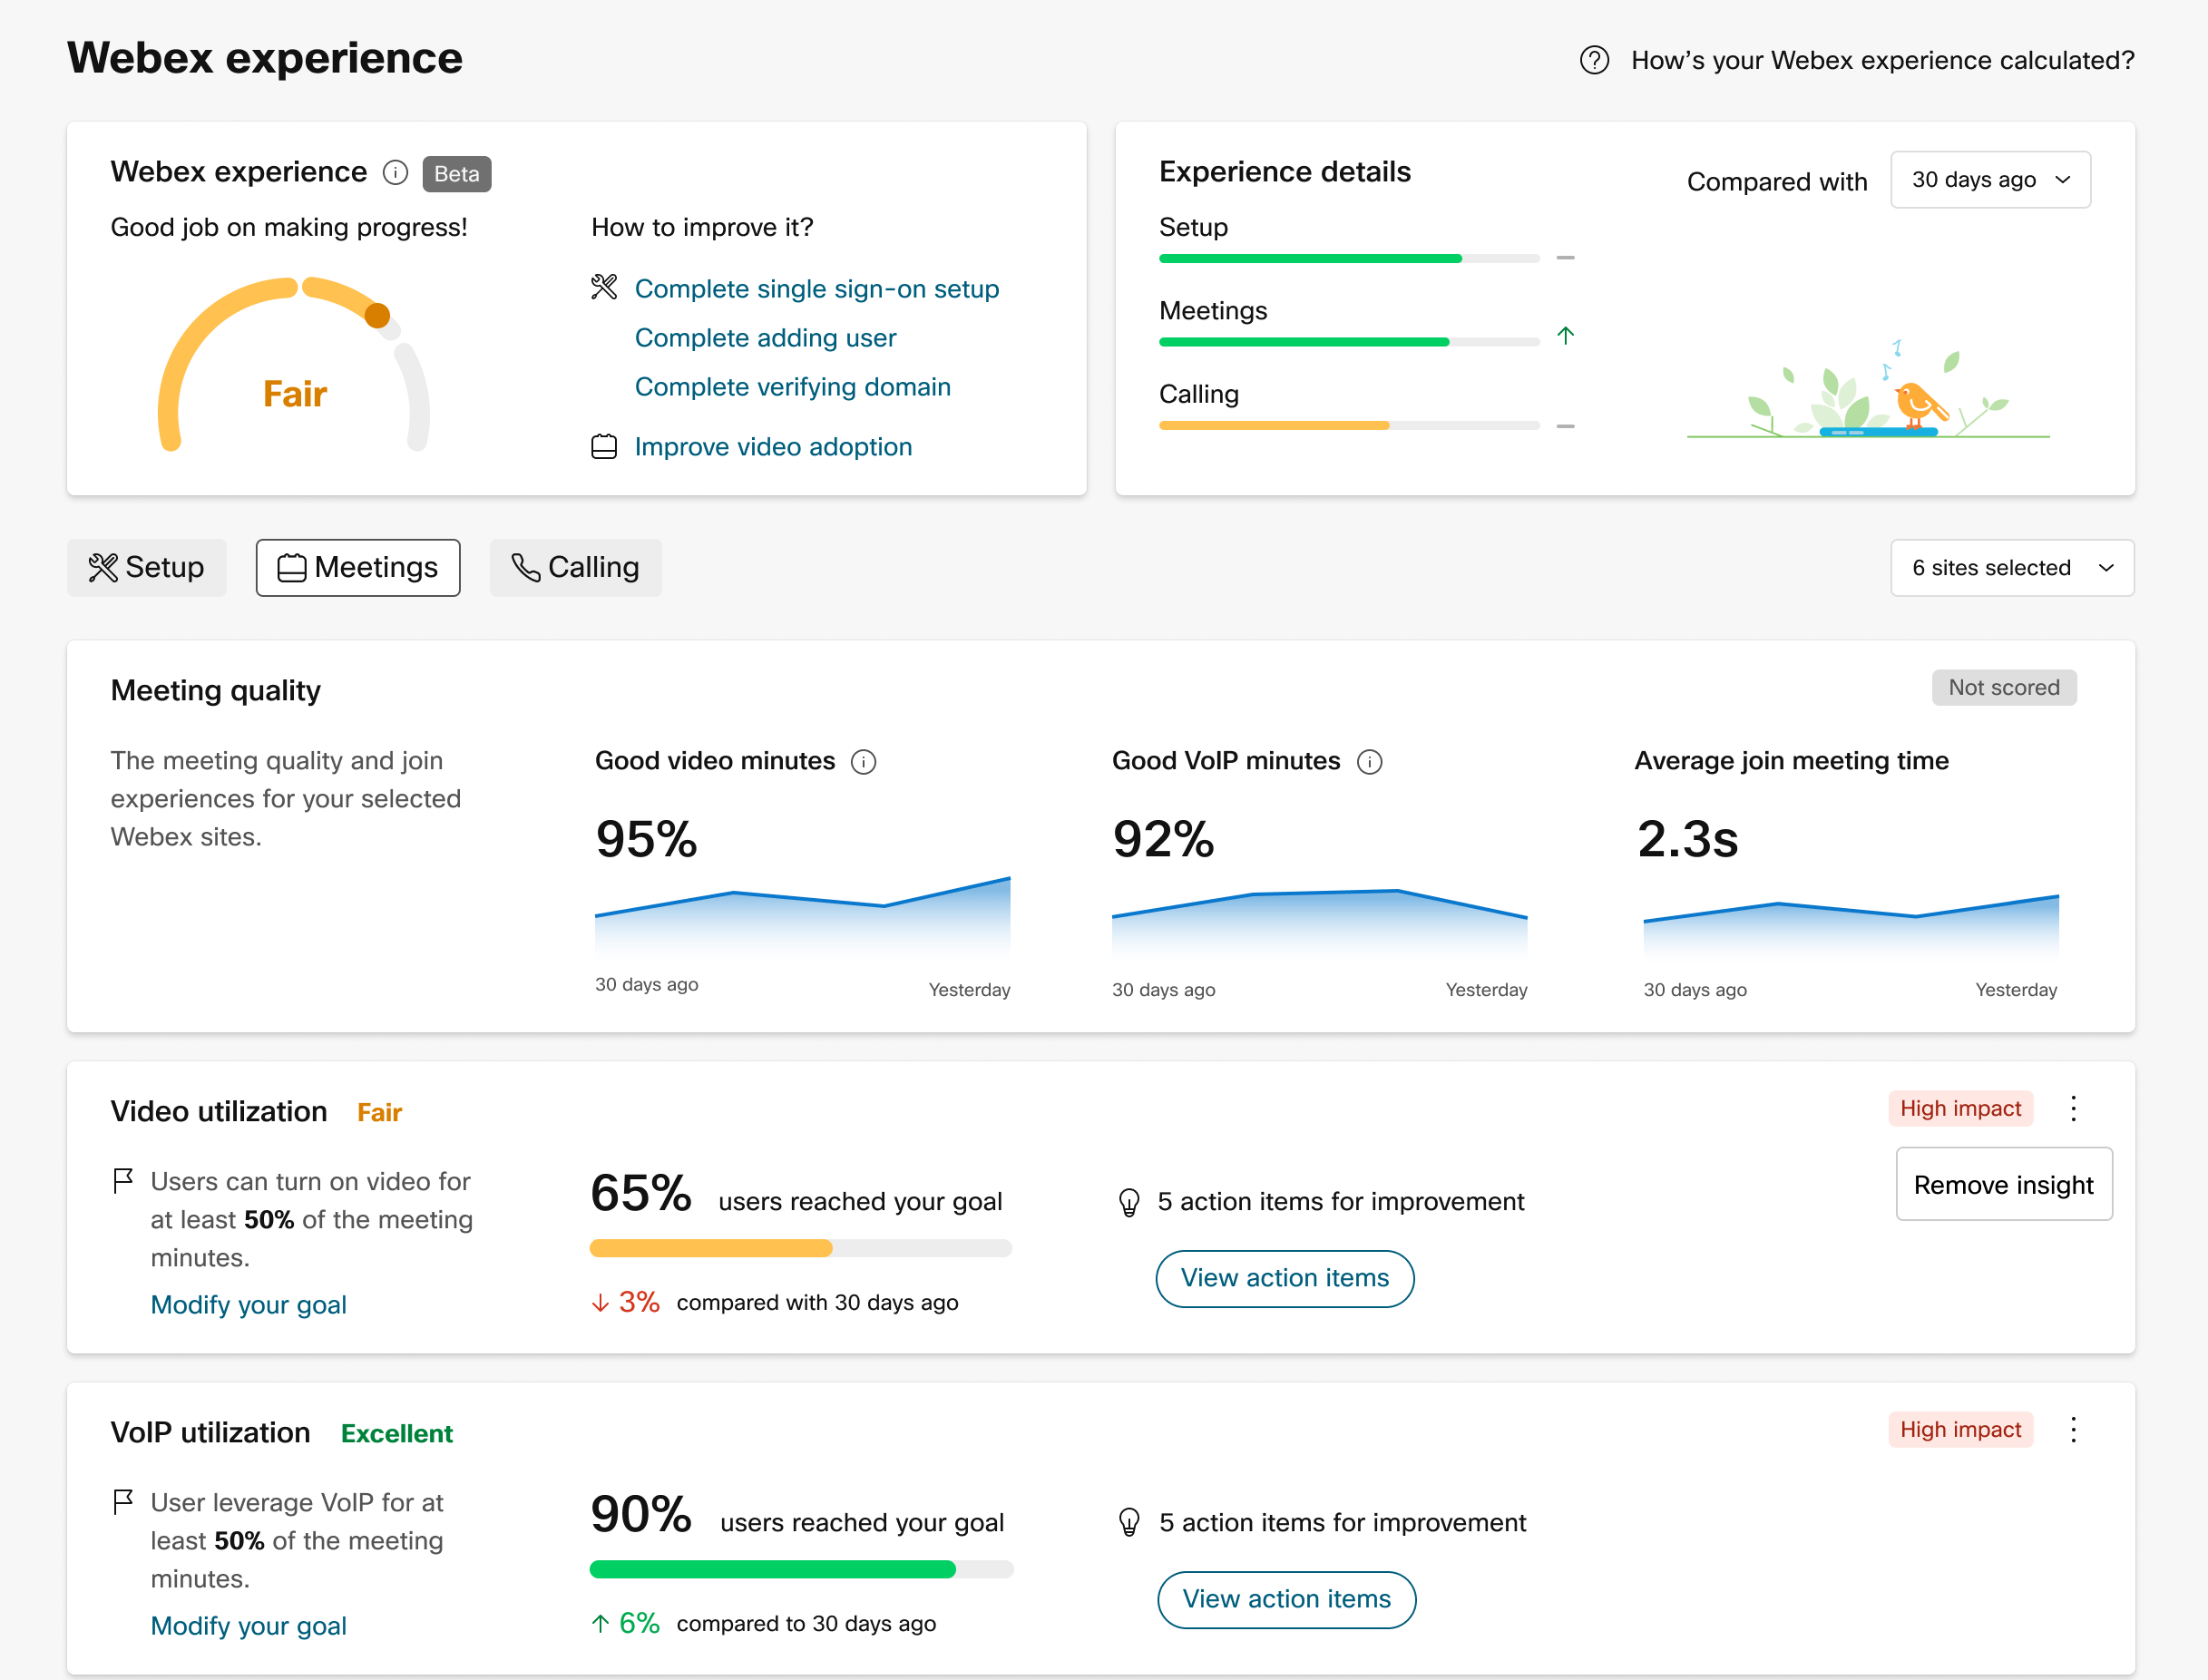The width and height of the screenshot is (2208, 1680).
Task: Click Remove insight menu option
Action: tap(2003, 1184)
